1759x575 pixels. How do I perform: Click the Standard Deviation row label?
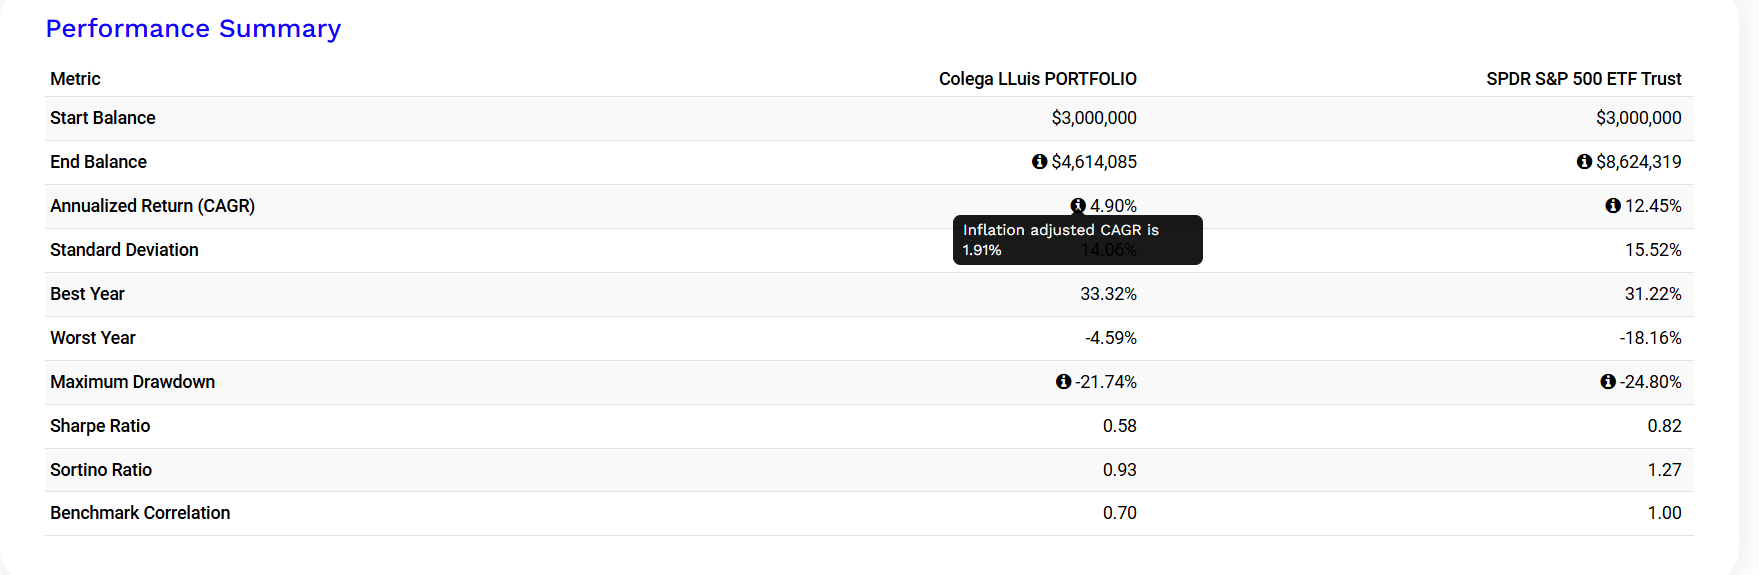124,250
